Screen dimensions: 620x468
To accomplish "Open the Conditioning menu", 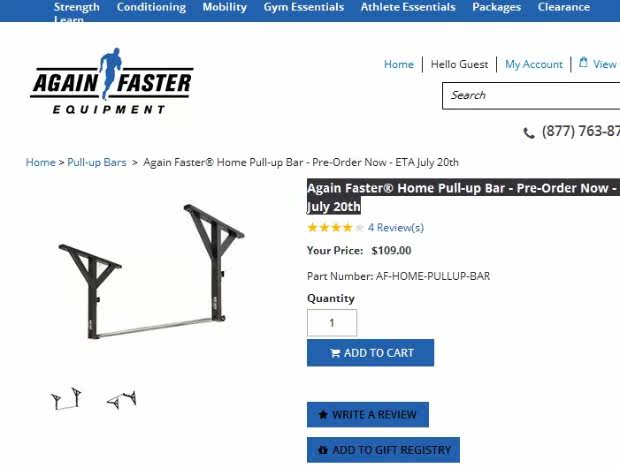I will [x=151, y=7].
